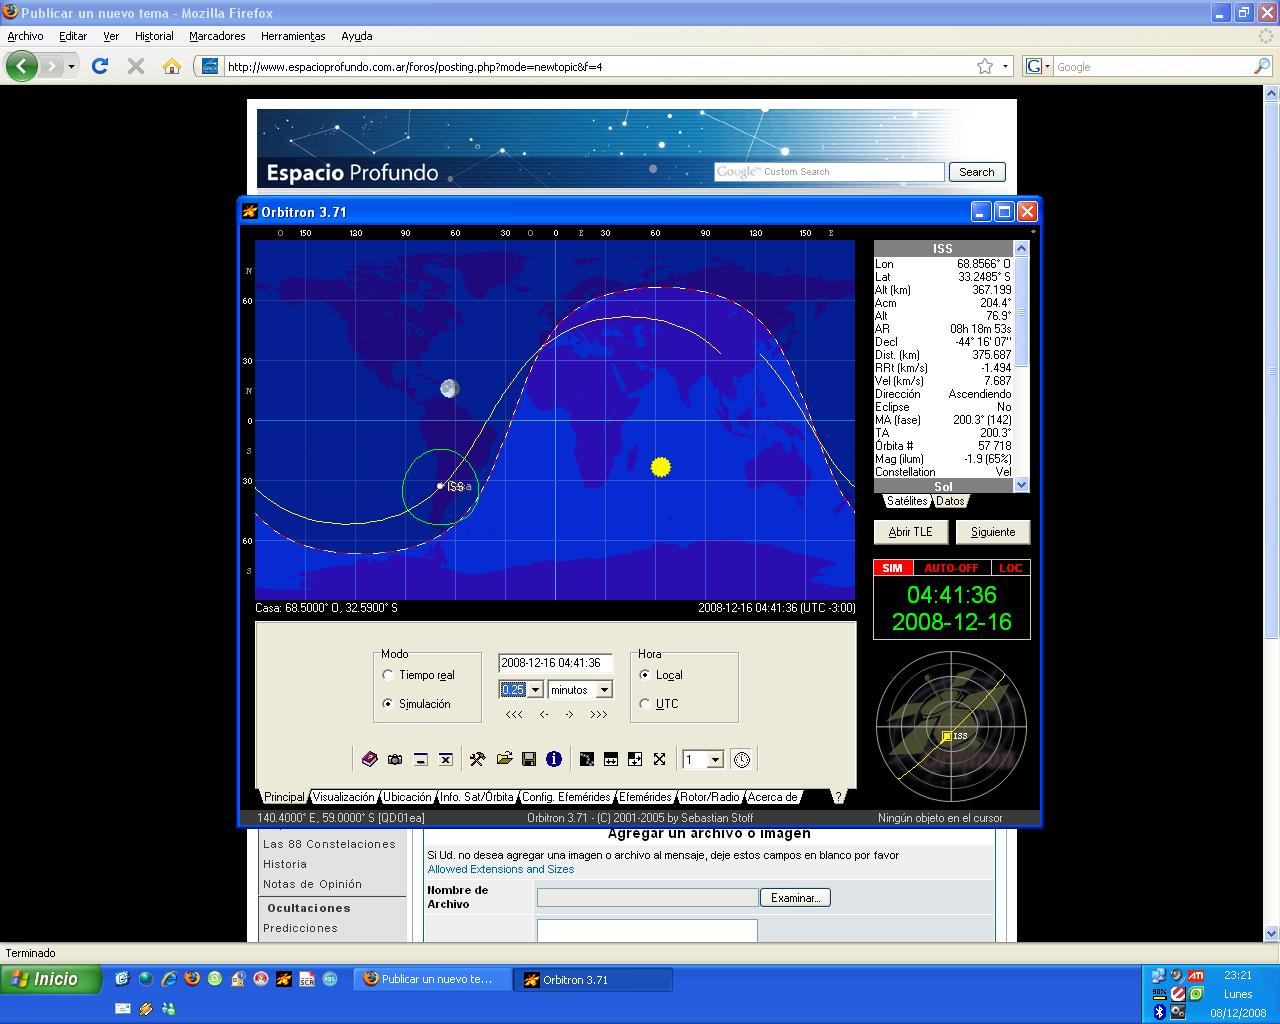Open the Orbitron help book icon

[x=369, y=759]
